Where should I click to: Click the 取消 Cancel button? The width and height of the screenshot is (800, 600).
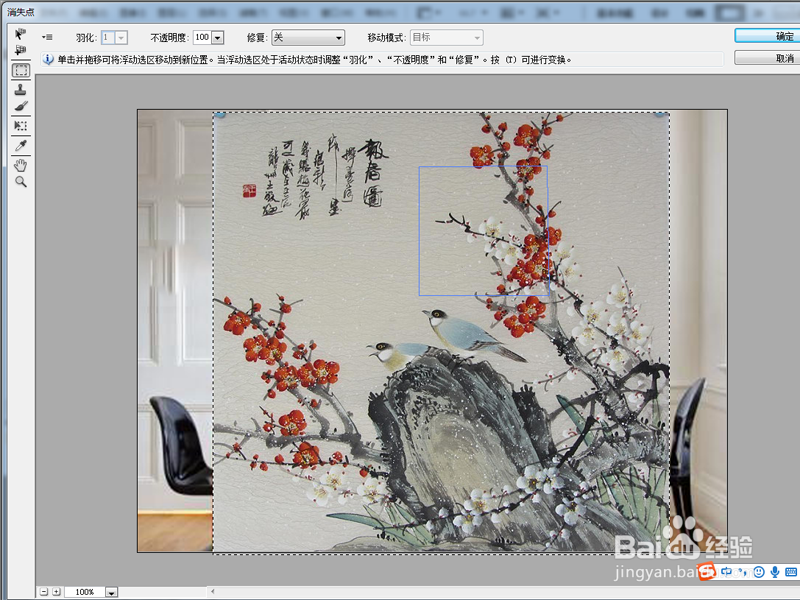(767, 58)
